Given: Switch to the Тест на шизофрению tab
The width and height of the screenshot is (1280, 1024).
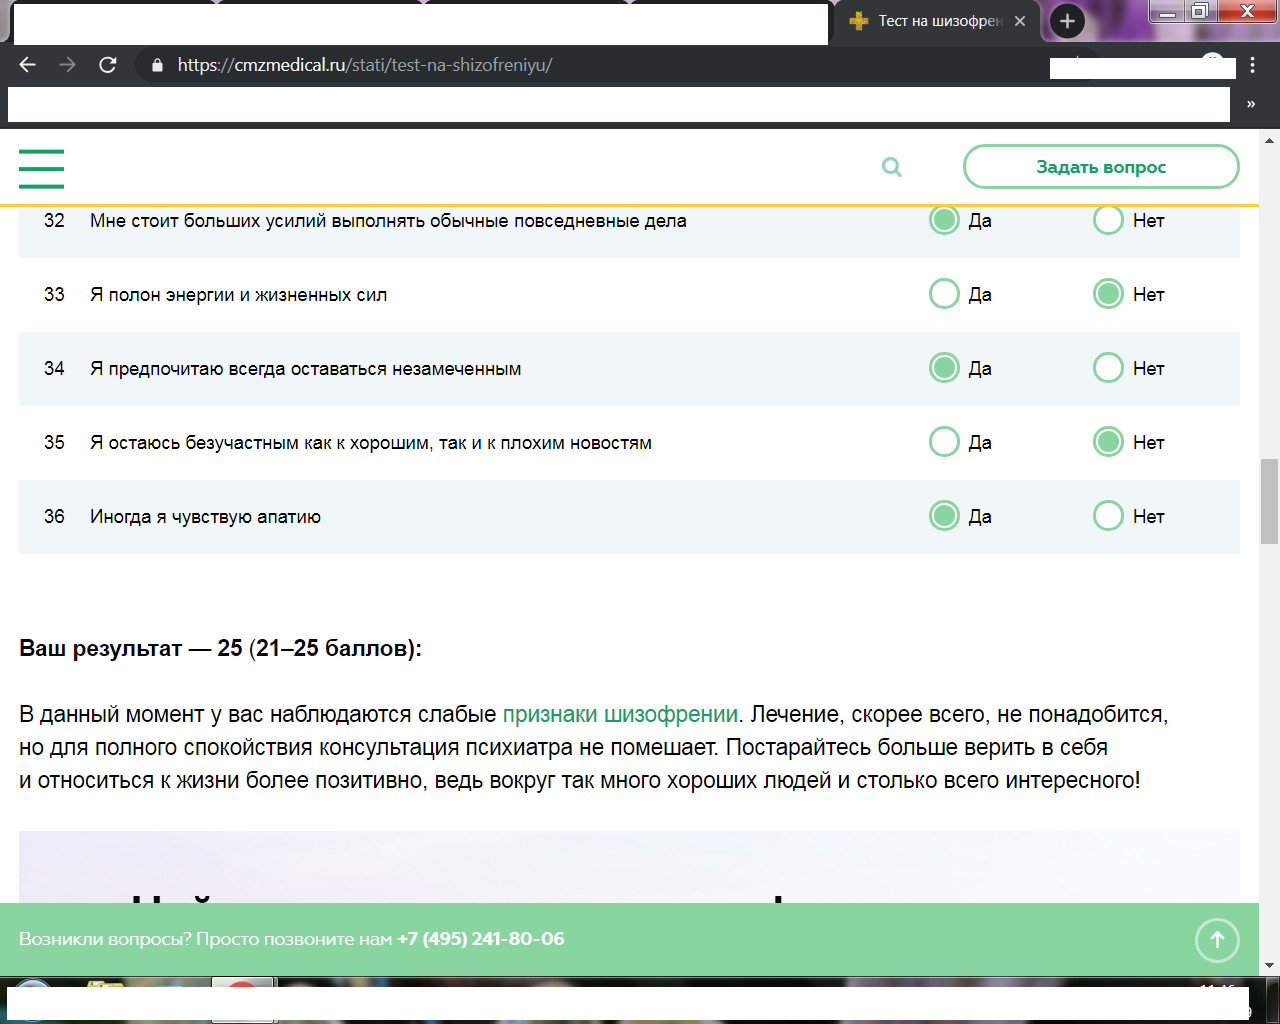Looking at the screenshot, I should [x=938, y=21].
